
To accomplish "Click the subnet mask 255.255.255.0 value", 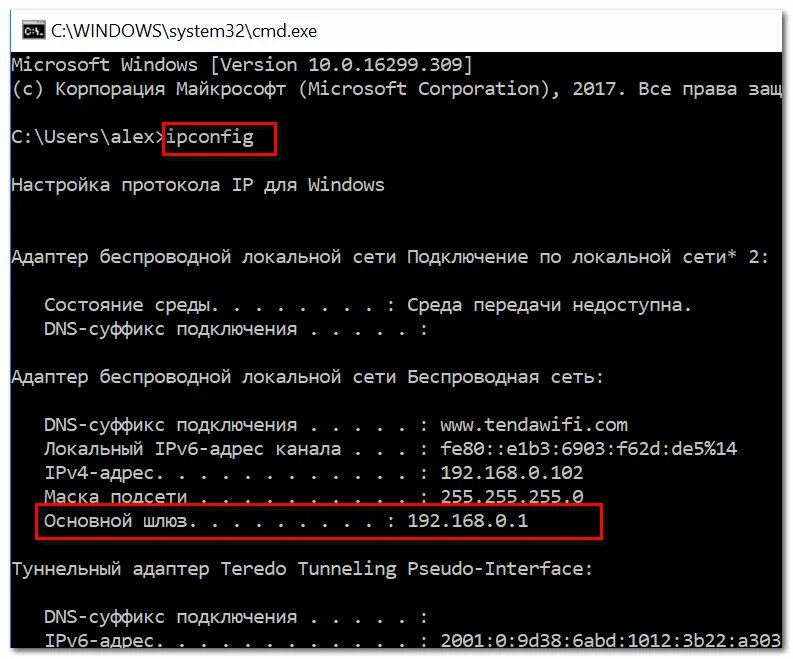I will pyautogui.click(x=512, y=496).
